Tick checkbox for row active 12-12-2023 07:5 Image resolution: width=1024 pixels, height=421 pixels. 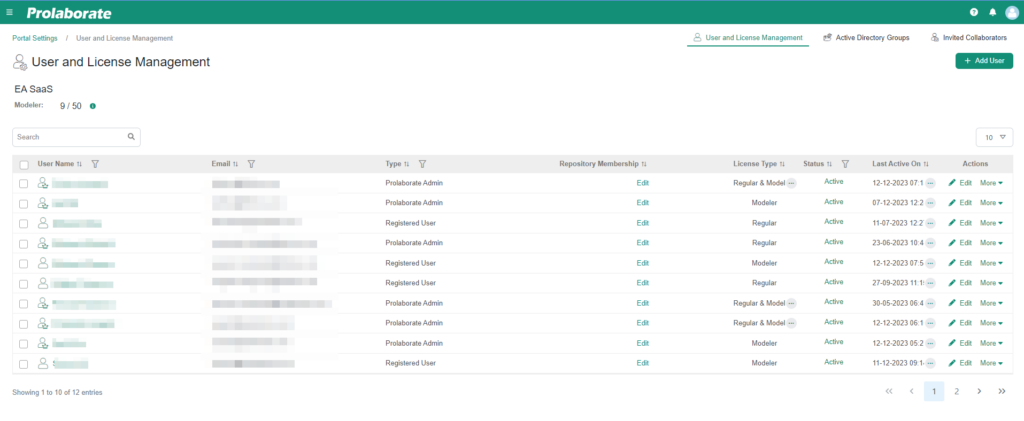[x=24, y=264]
